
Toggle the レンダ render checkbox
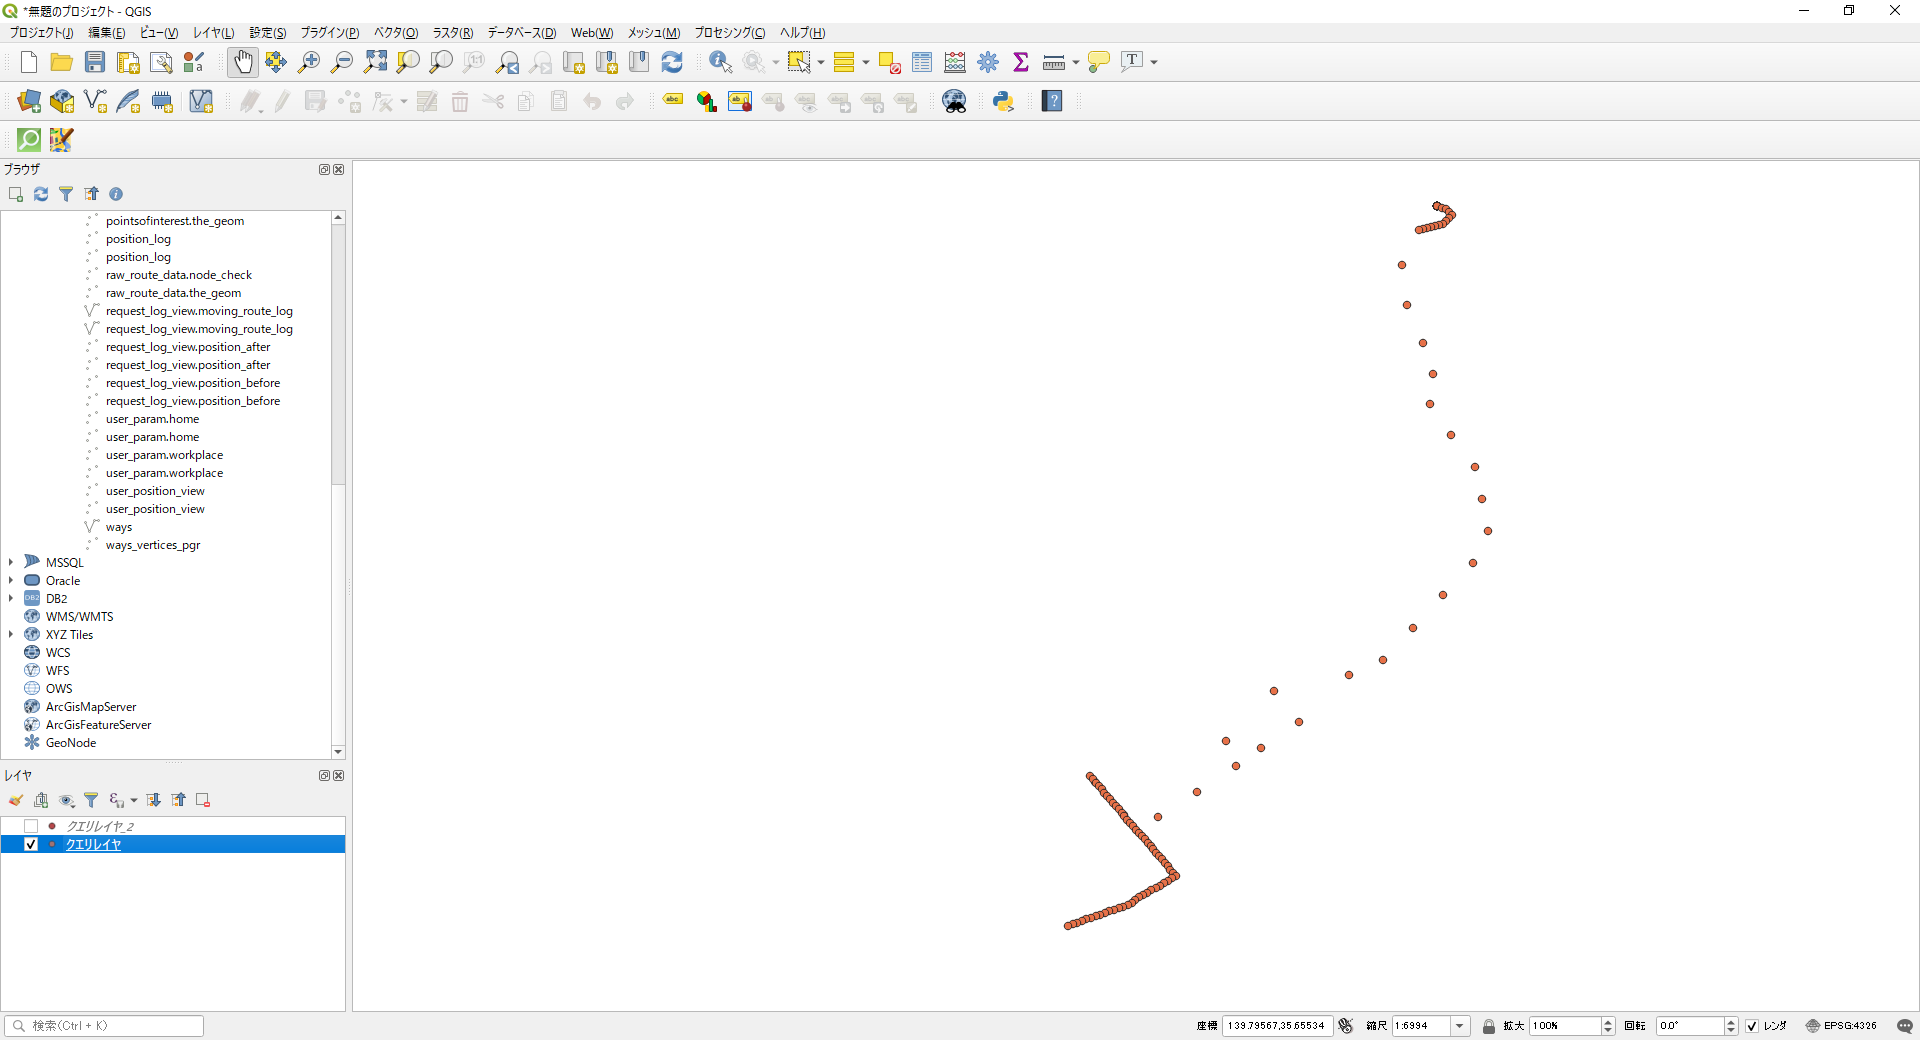(x=1752, y=1026)
